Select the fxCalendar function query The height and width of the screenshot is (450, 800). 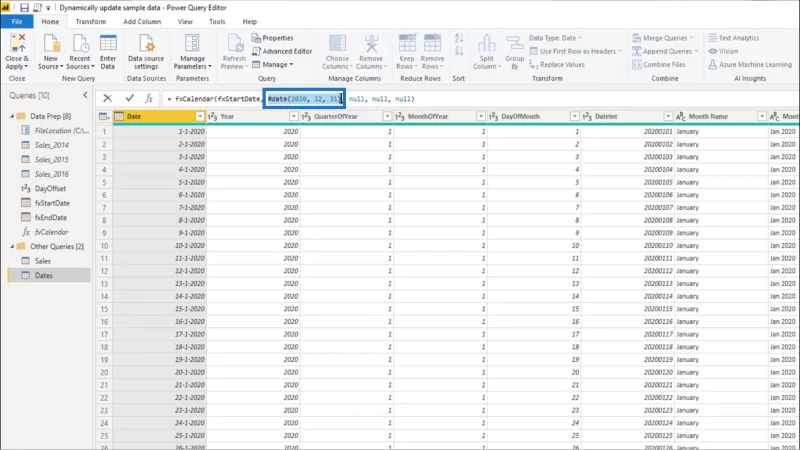click(52, 232)
